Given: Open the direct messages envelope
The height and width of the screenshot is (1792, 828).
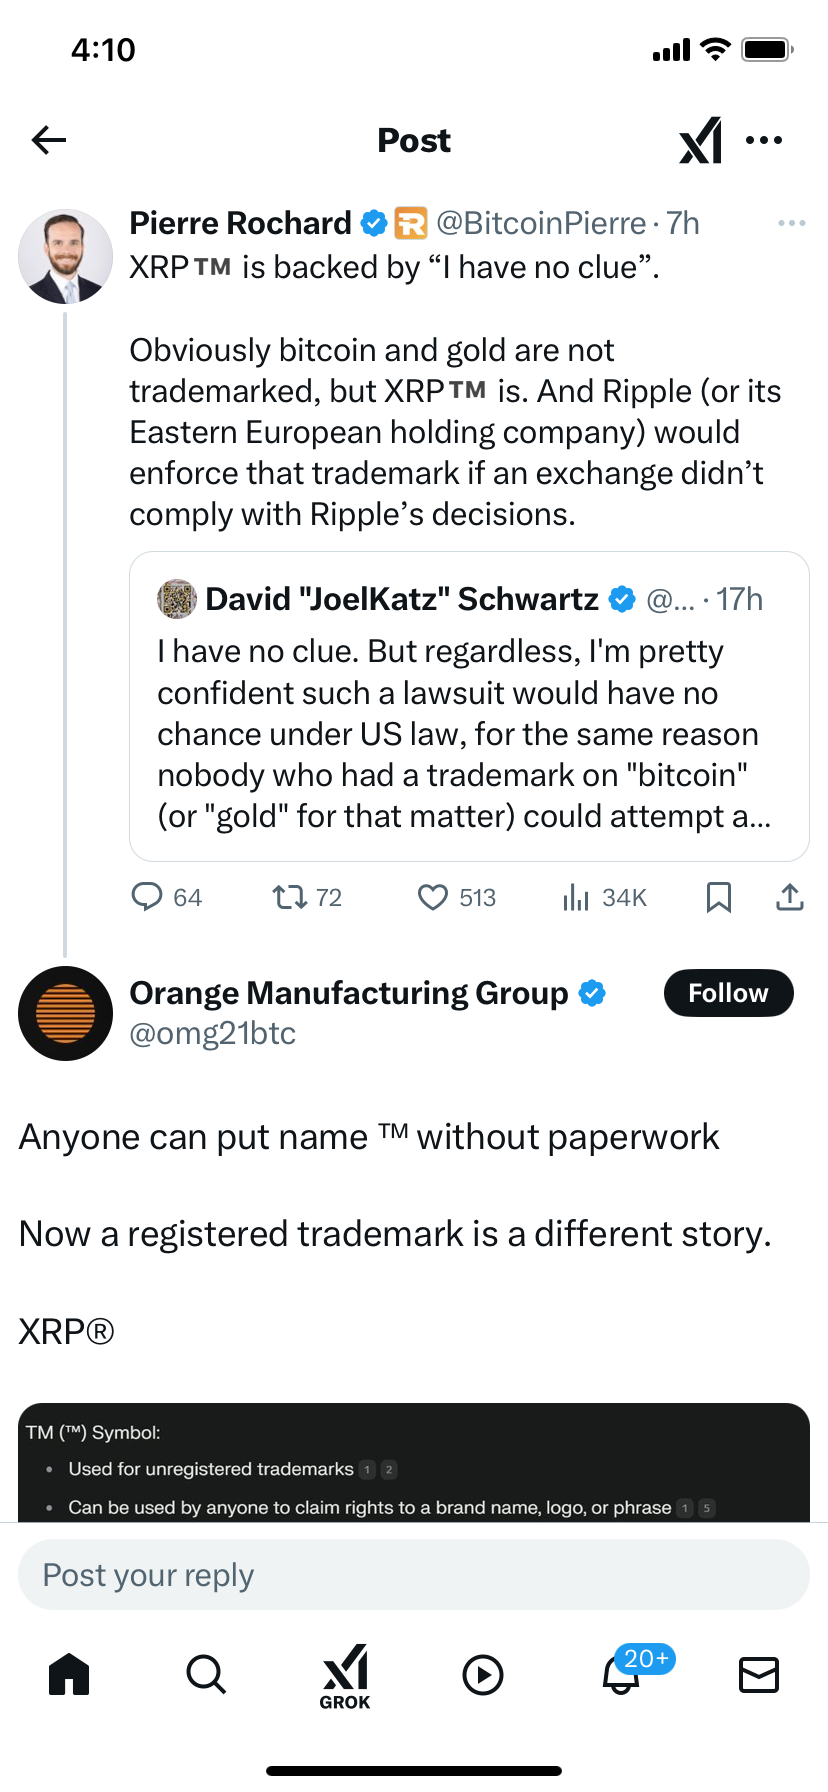Looking at the screenshot, I should click(x=758, y=1674).
